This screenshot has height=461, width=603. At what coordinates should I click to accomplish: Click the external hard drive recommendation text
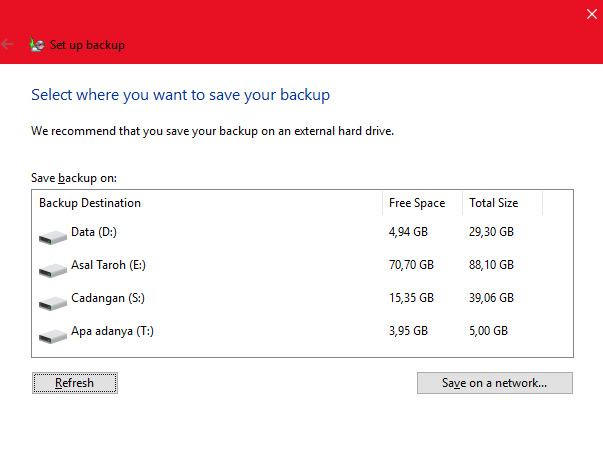coord(212,131)
